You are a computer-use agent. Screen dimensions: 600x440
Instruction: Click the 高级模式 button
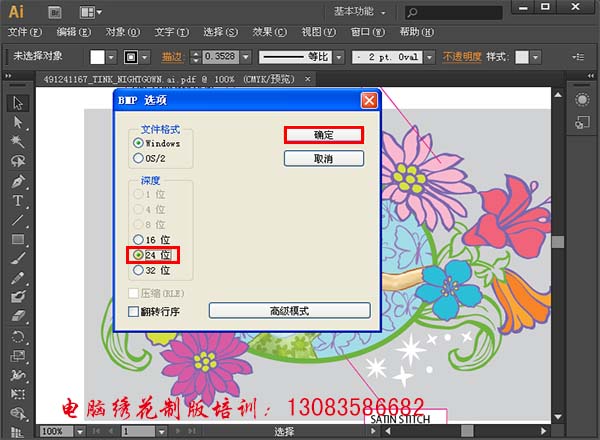(289, 311)
